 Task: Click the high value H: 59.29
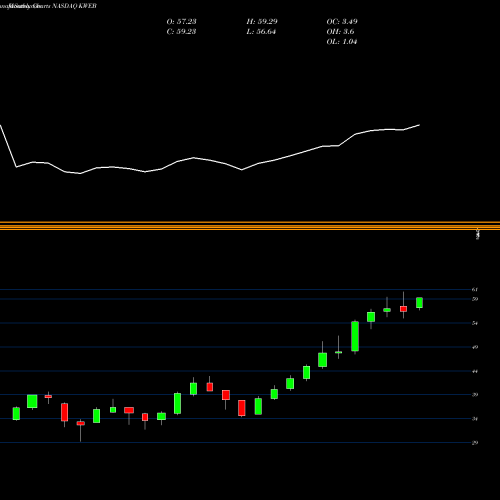tap(262, 22)
